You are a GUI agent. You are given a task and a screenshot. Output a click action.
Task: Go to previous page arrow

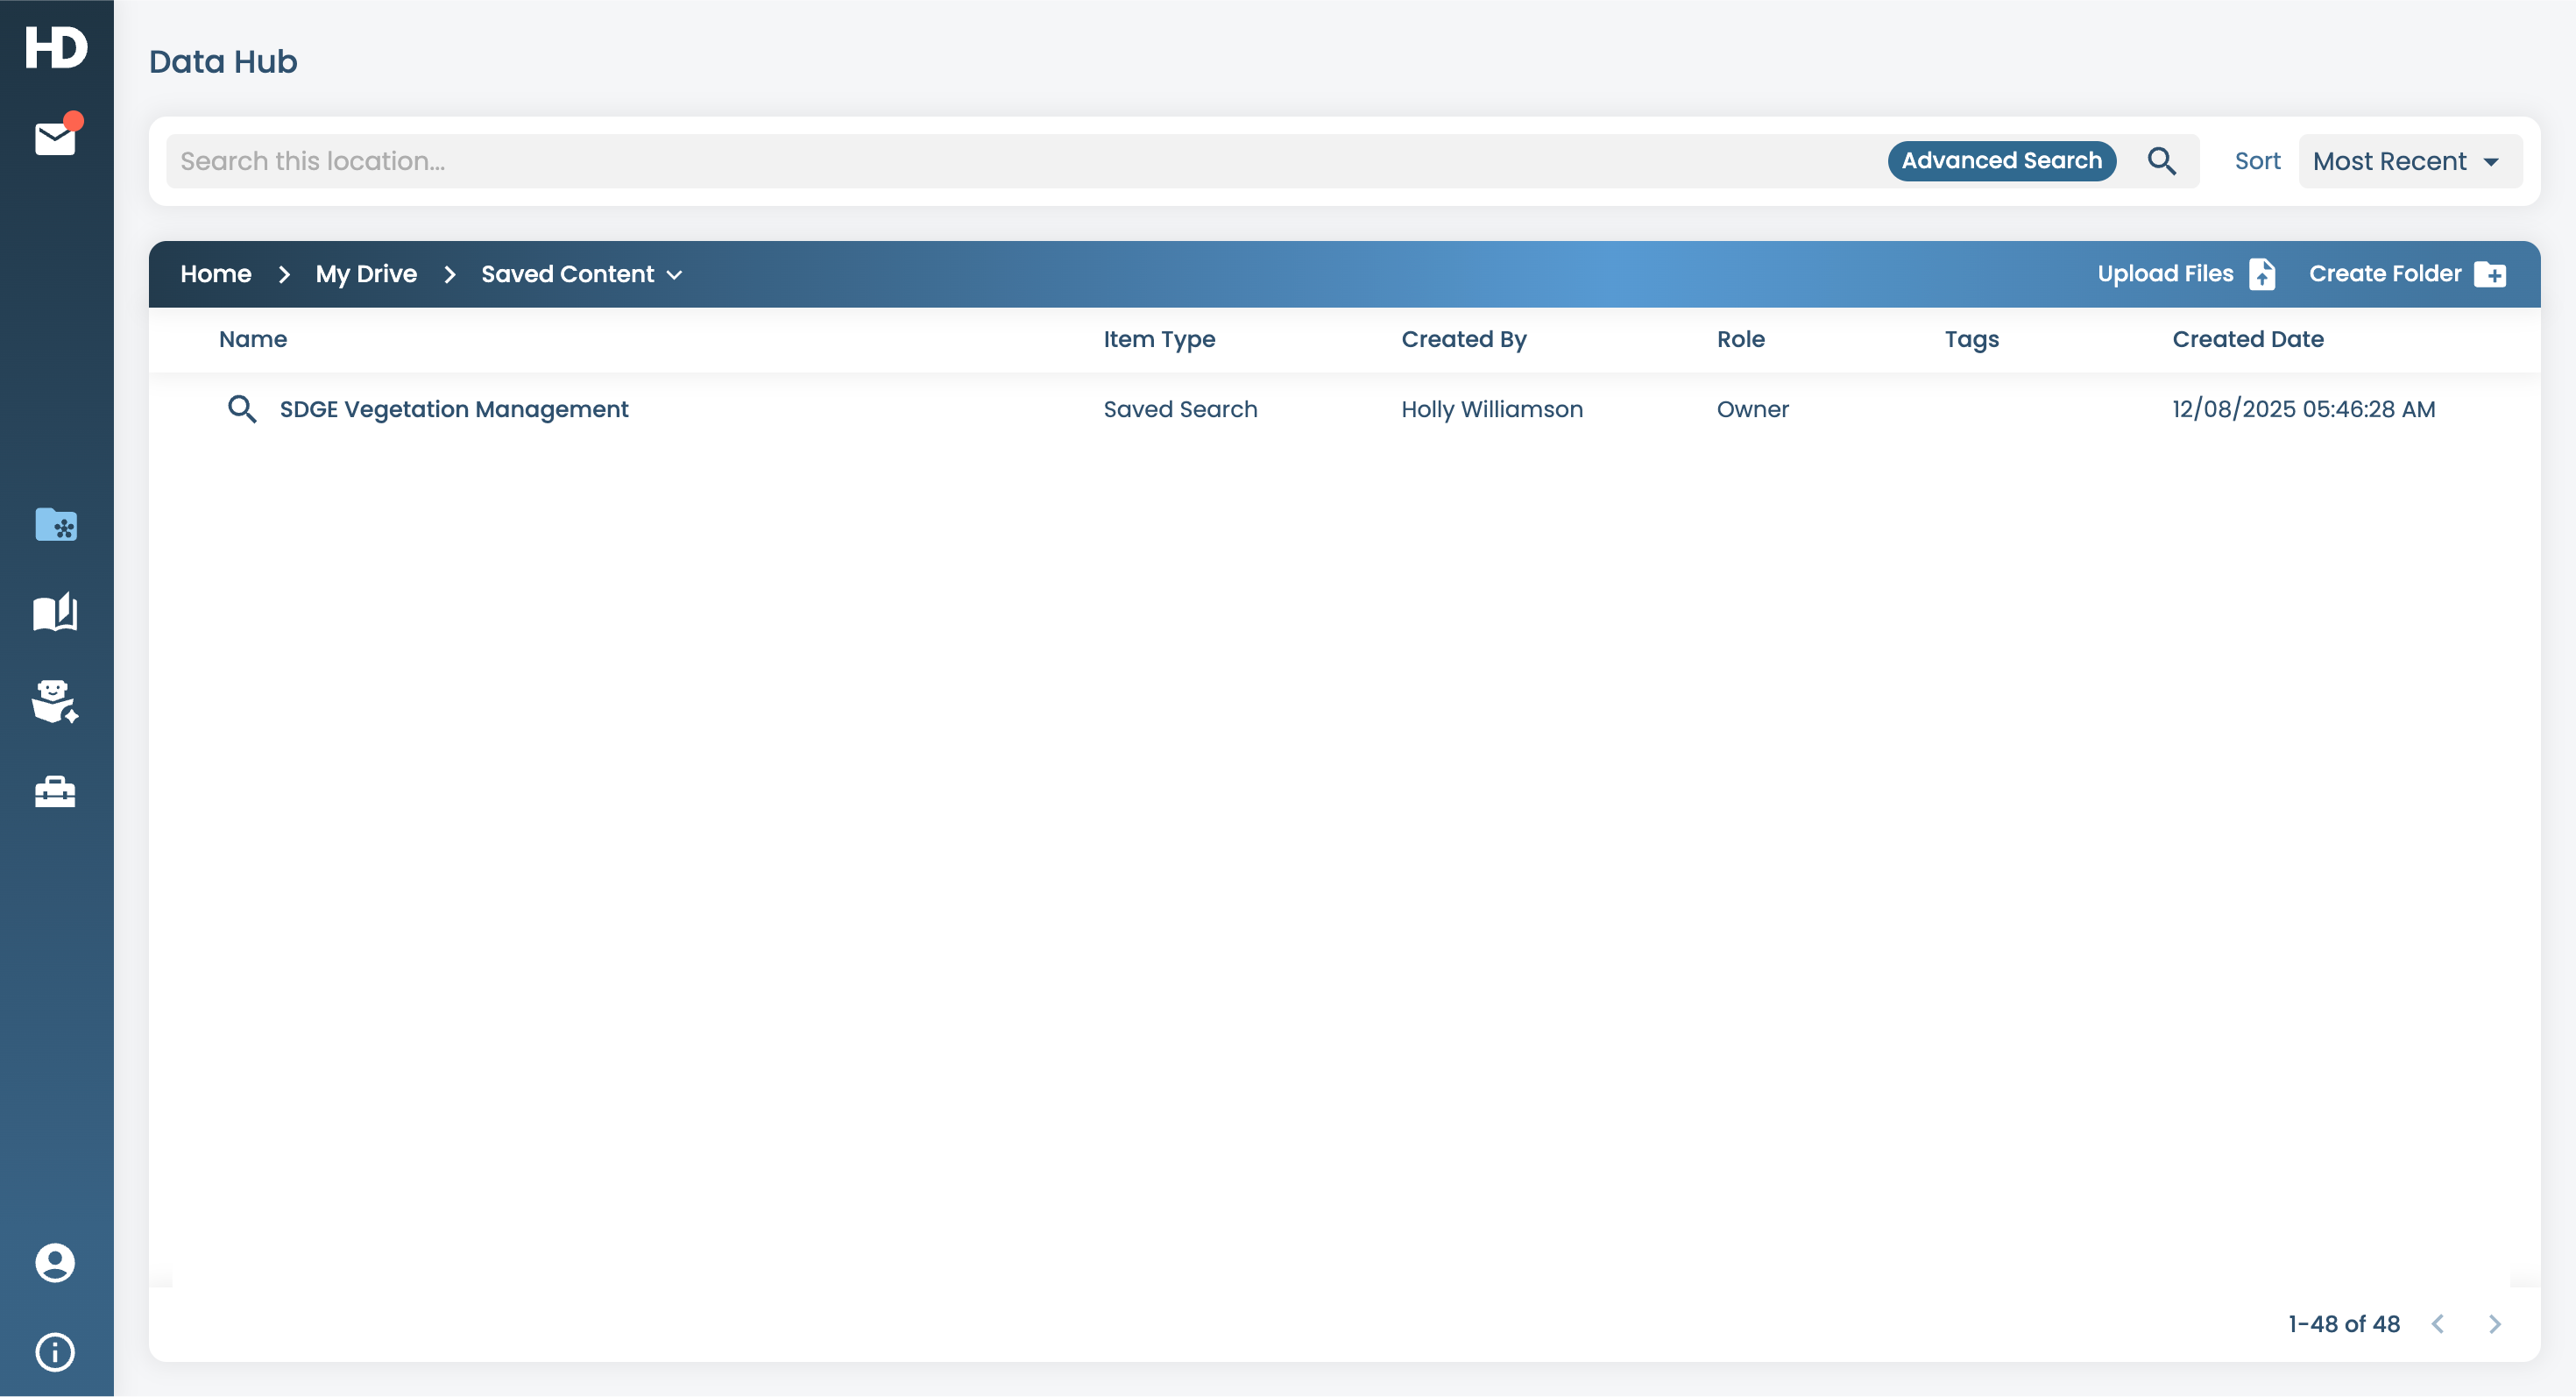tap(2438, 1324)
